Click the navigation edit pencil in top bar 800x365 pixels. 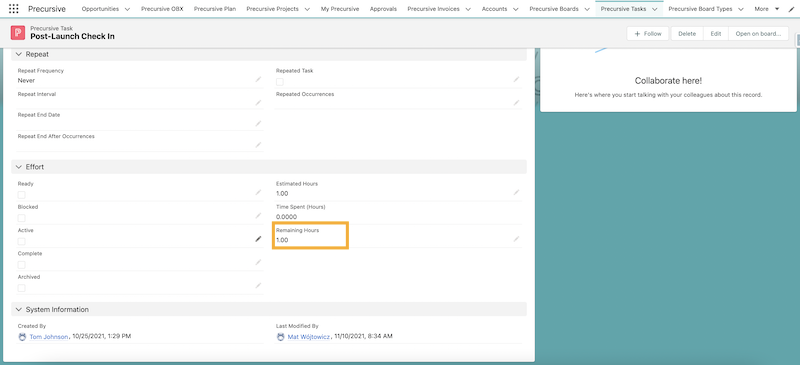[x=791, y=9]
